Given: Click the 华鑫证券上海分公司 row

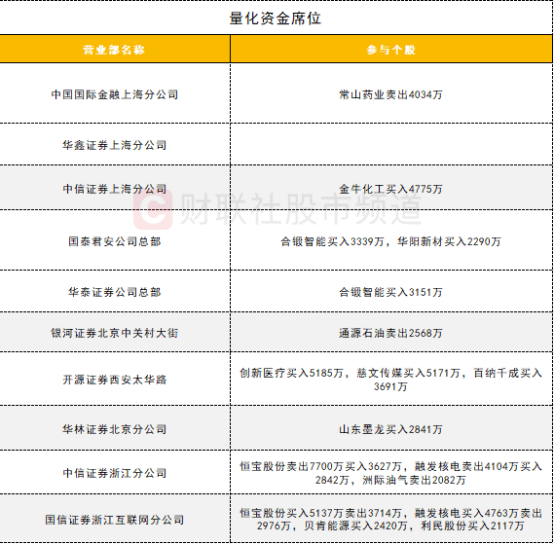Looking at the screenshot, I should 276,144.
